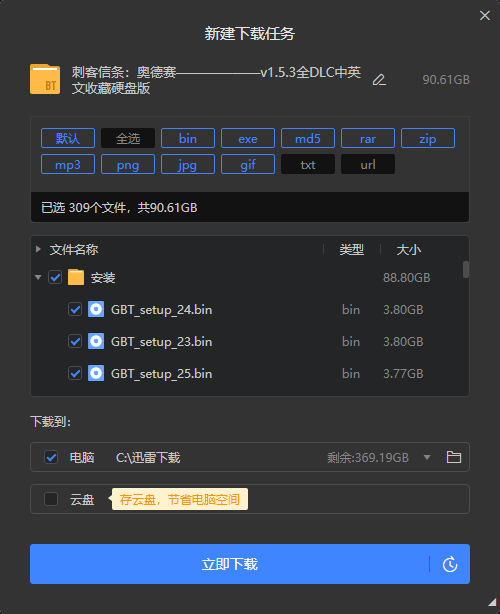Screen dimensions: 500x614
Task: Click the disc icon of GBT_setup_24.bin
Action: click(x=96, y=309)
